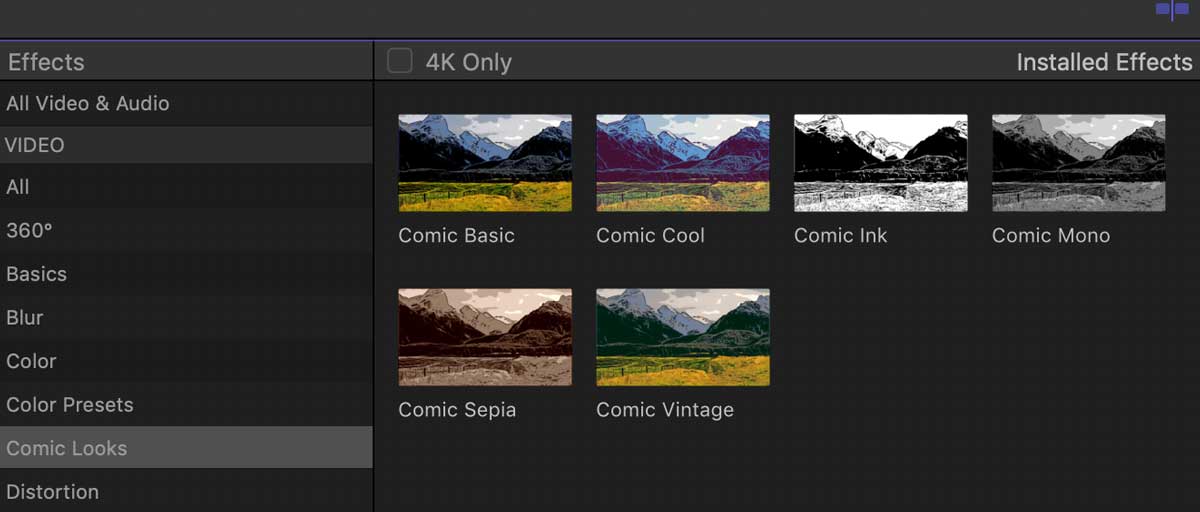Open the Color Presets category
This screenshot has width=1200, height=512.
point(186,405)
